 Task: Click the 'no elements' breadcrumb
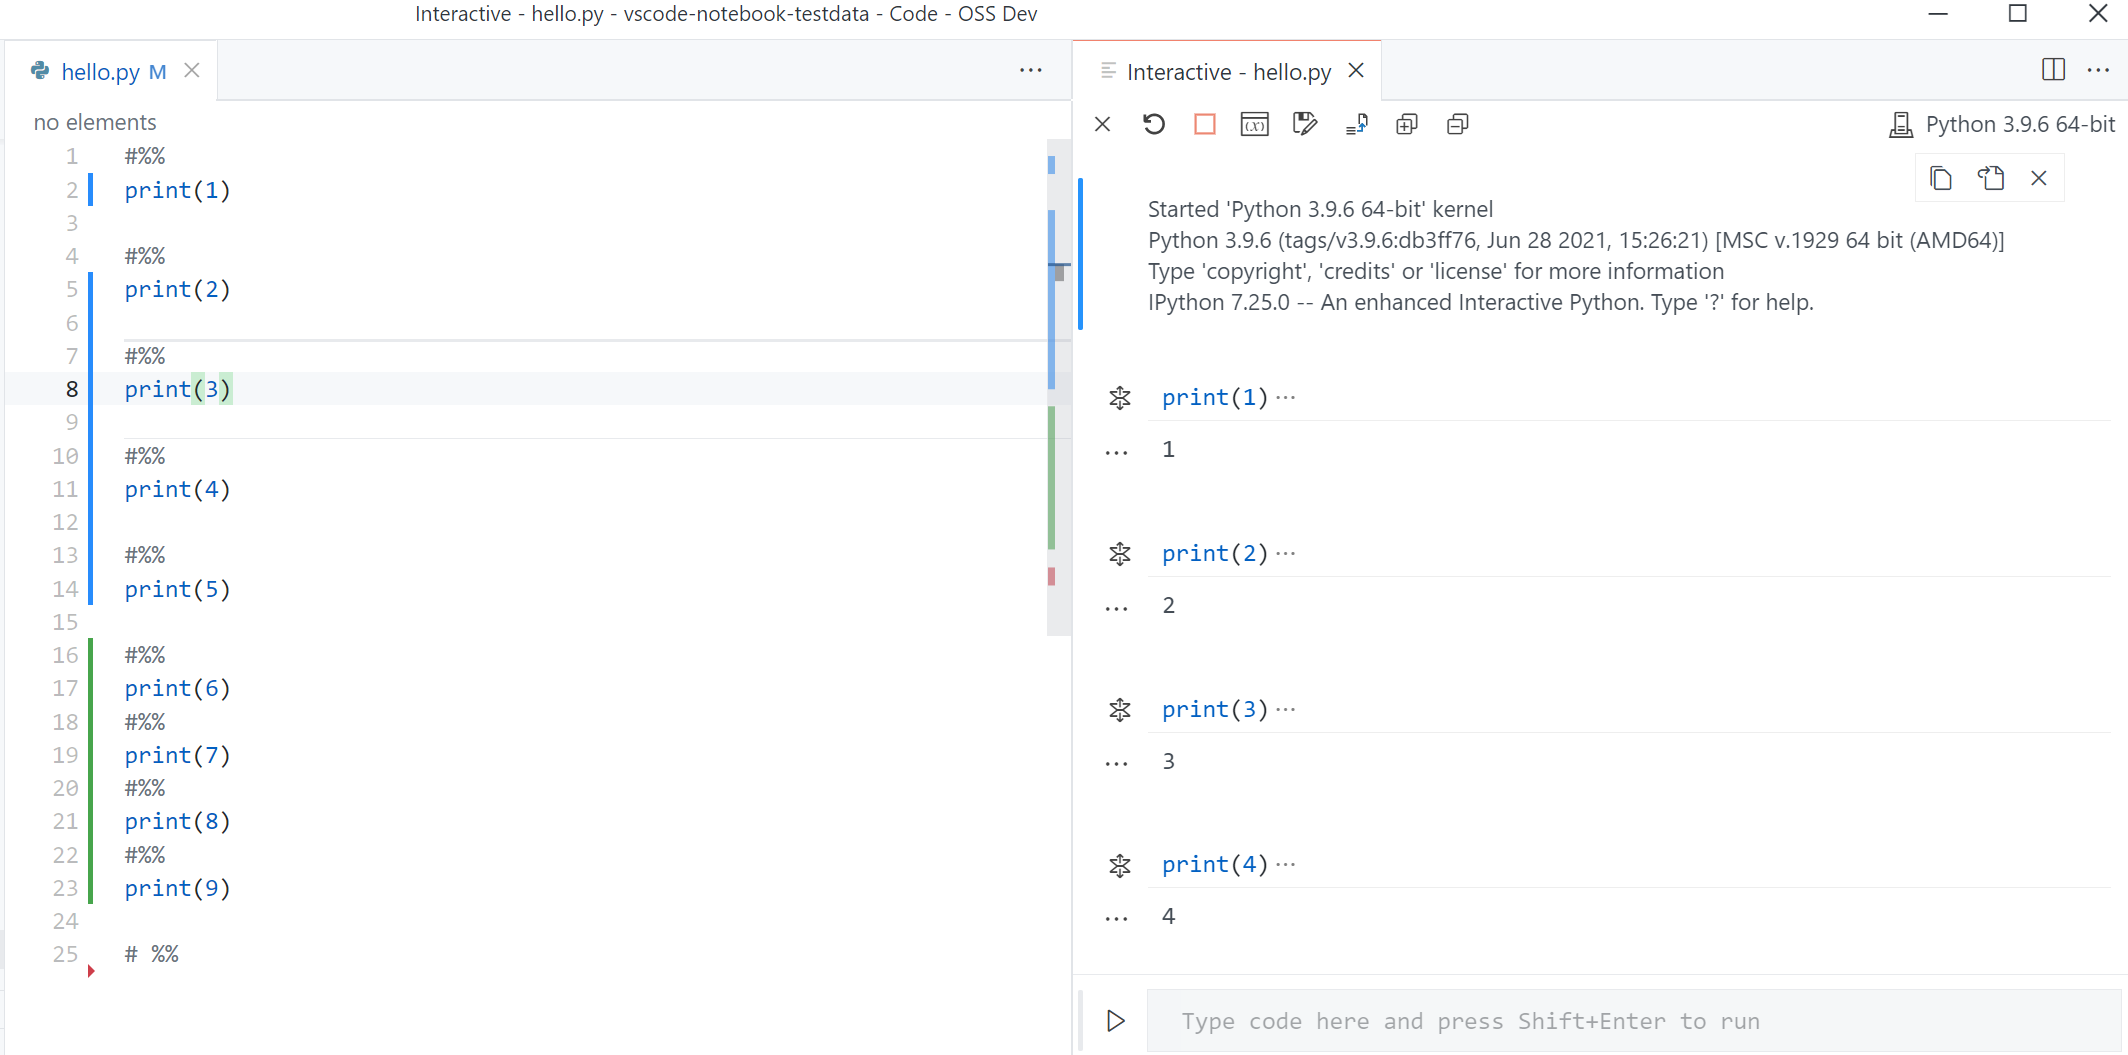click(95, 122)
